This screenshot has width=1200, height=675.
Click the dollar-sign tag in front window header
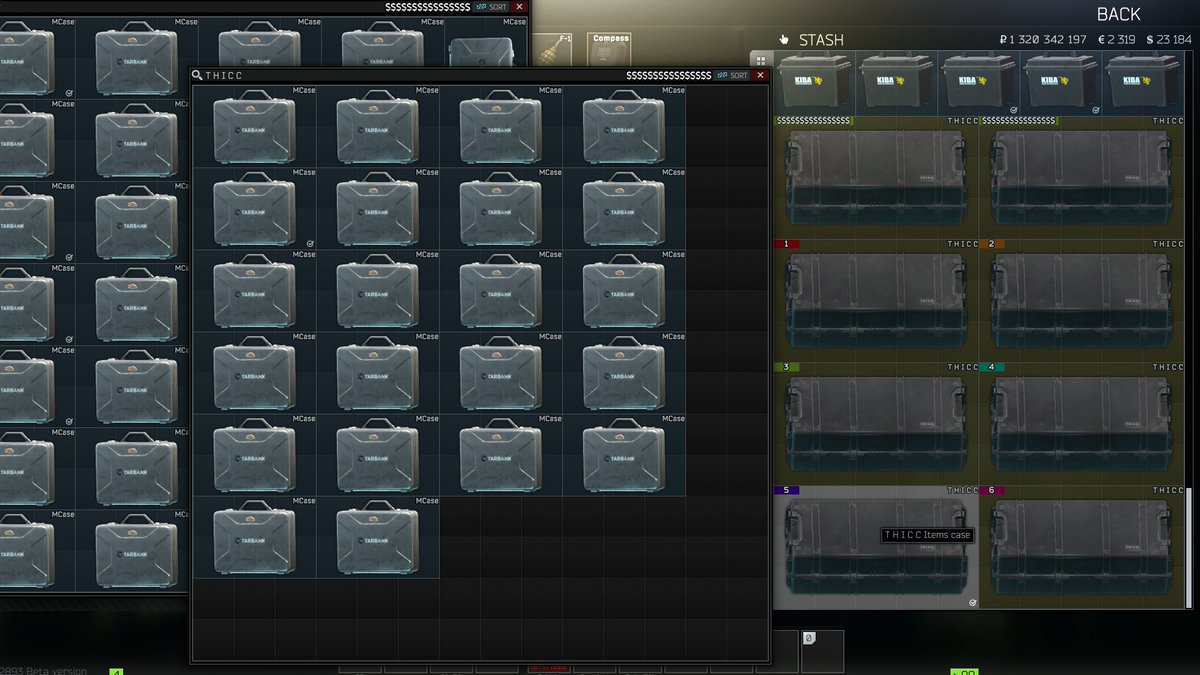point(668,75)
